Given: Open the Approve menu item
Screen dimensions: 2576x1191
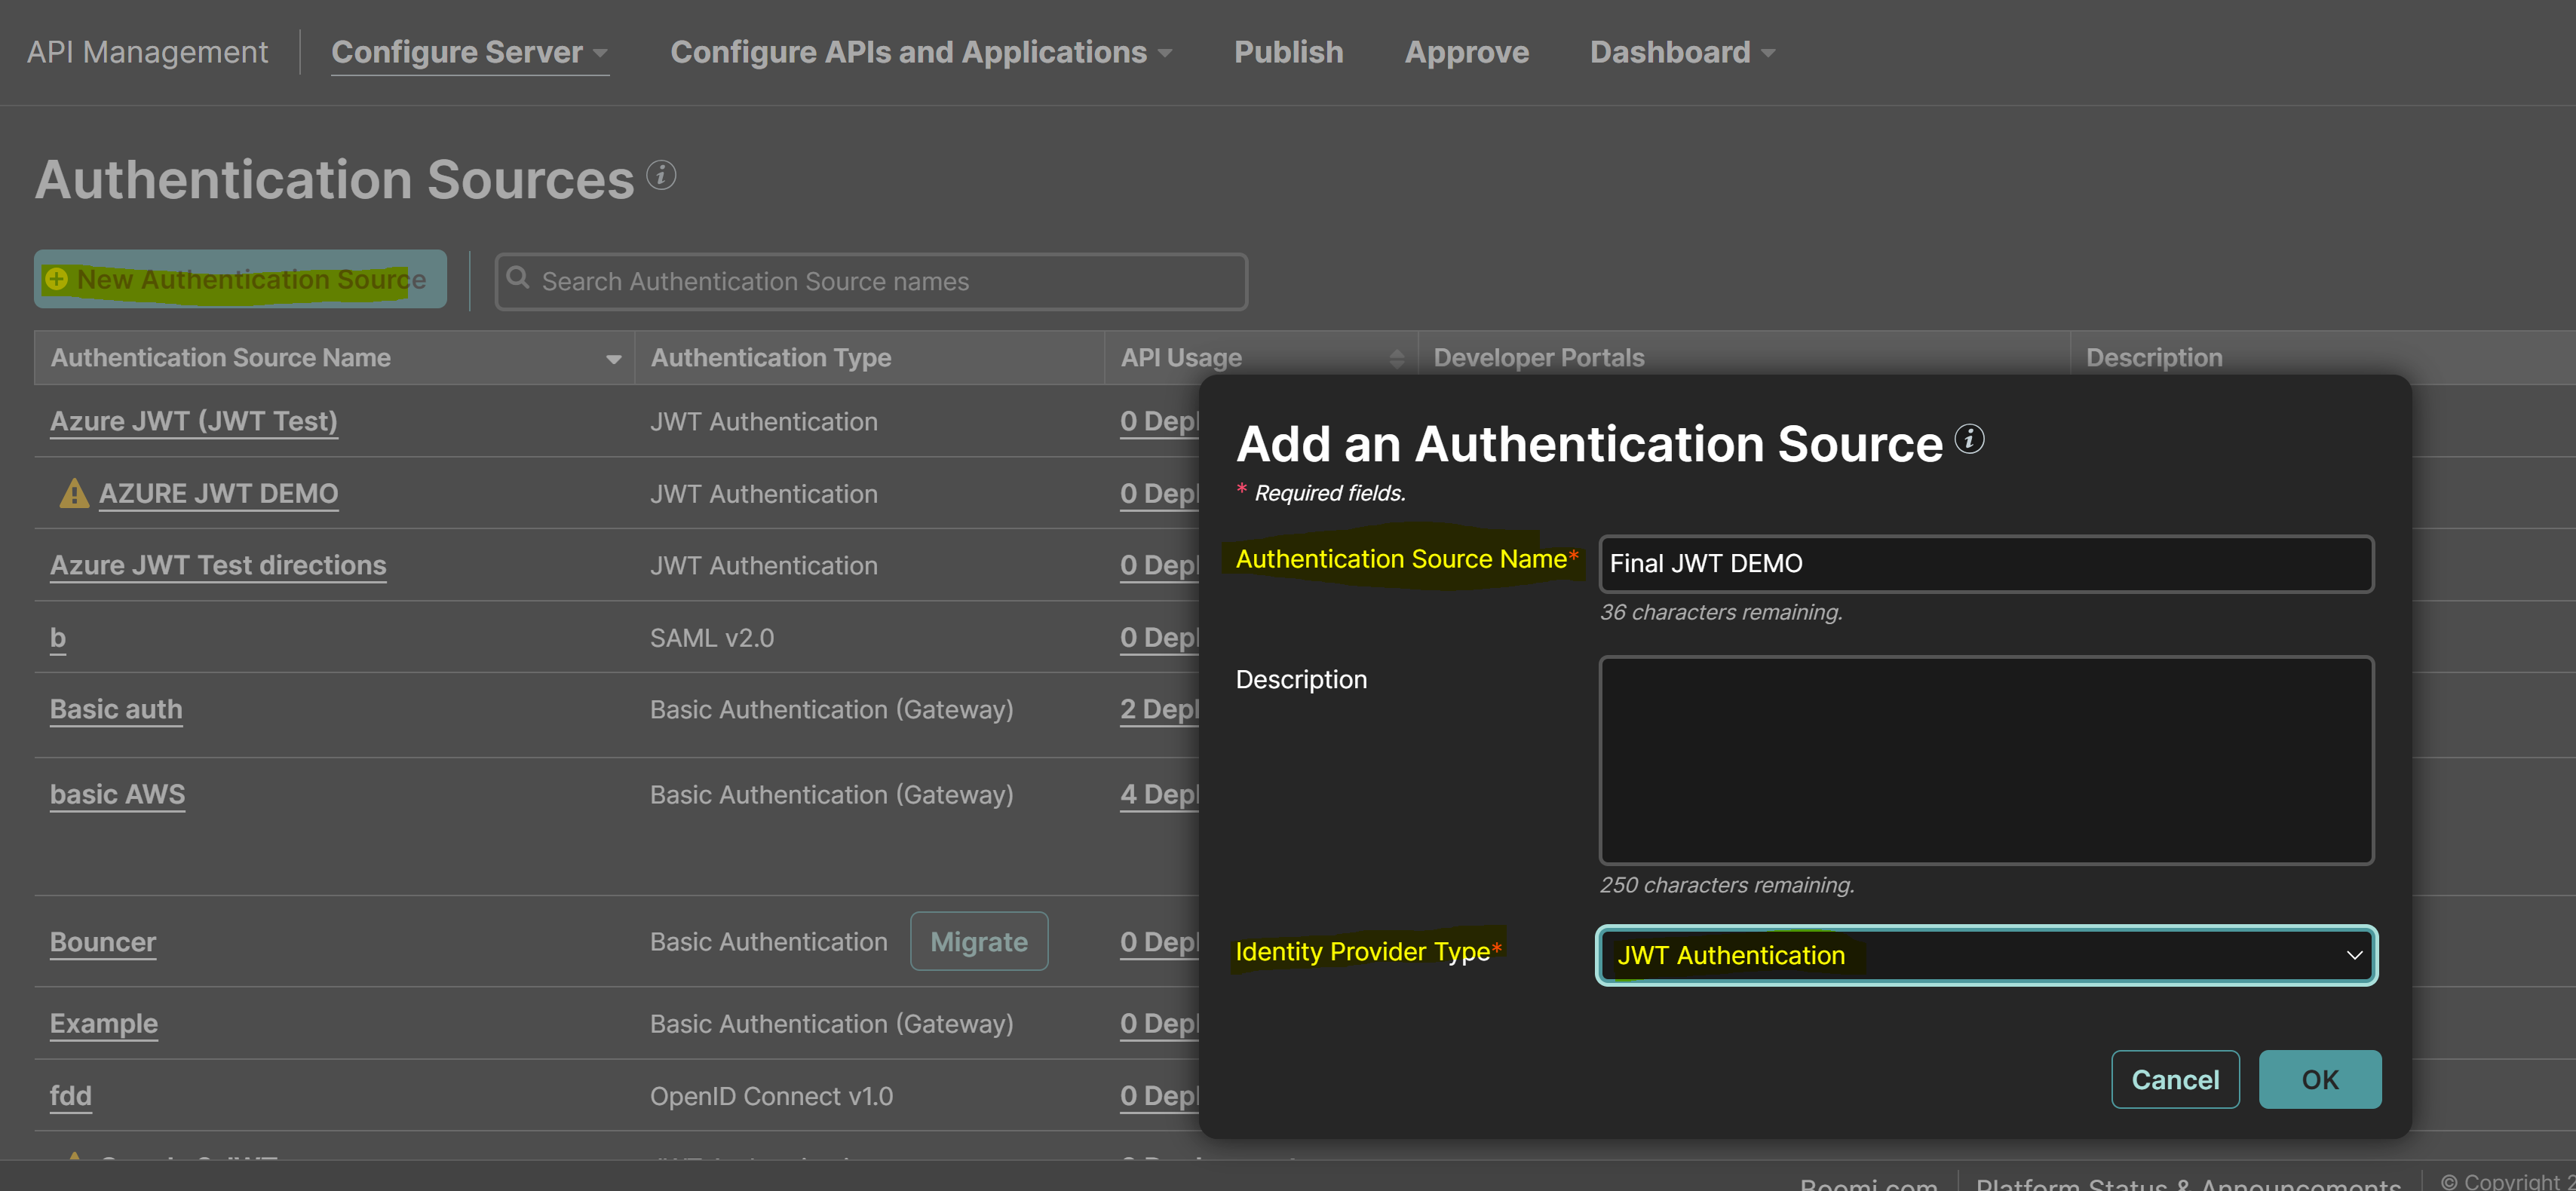Looking at the screenshot, I should click(x=1466, y=52).
